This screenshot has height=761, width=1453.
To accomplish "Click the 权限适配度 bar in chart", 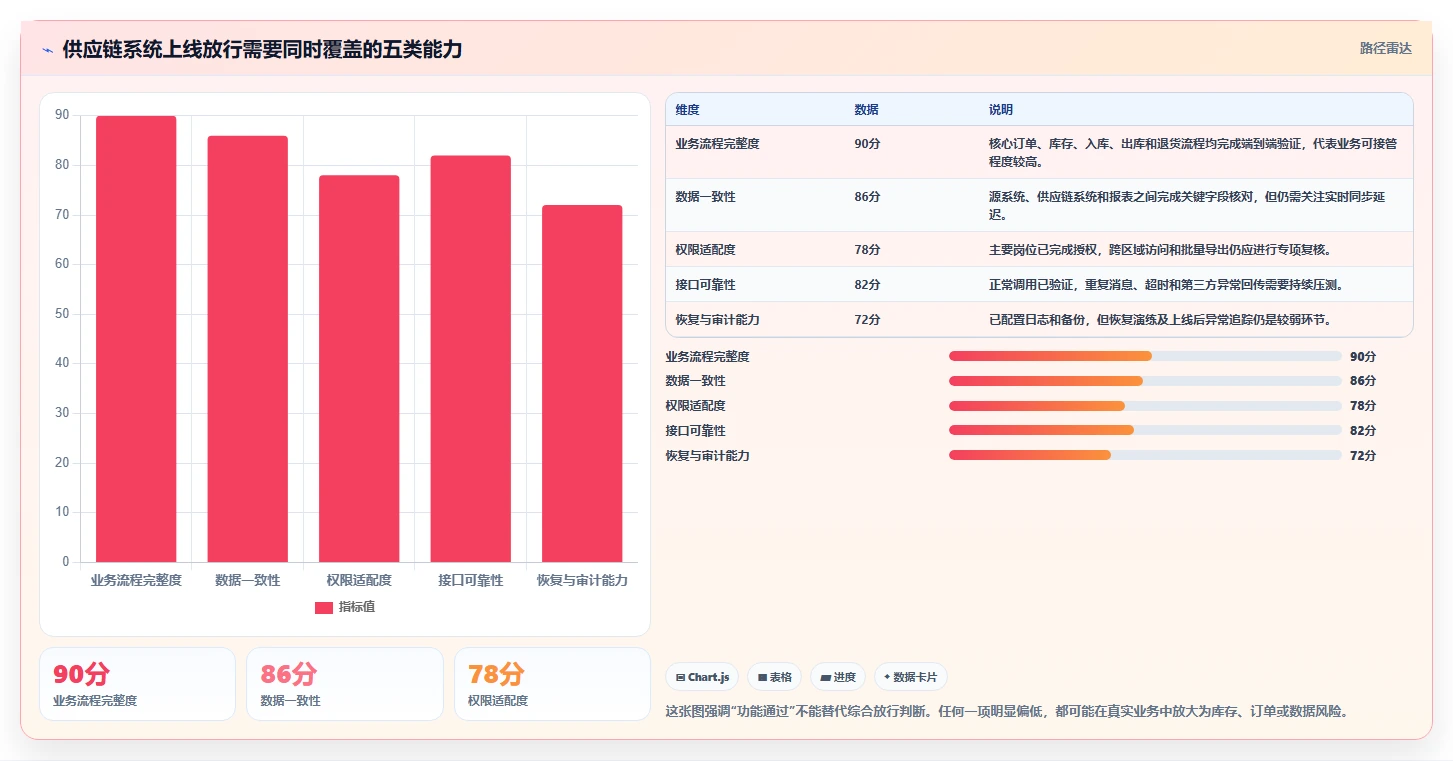I will click(x=359, y=369).
